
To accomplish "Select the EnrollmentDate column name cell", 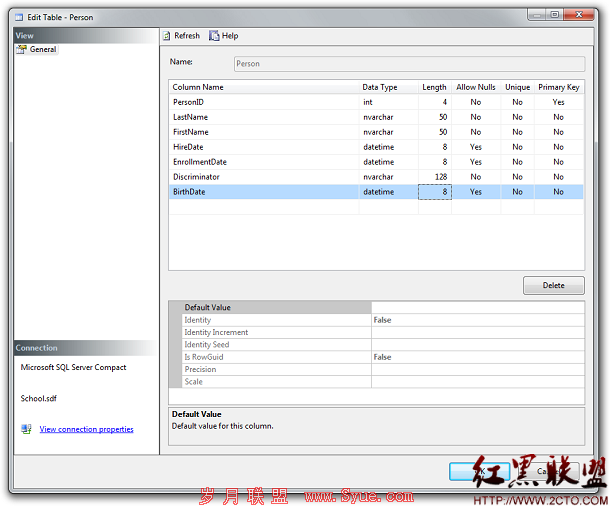I will [264, 162].
